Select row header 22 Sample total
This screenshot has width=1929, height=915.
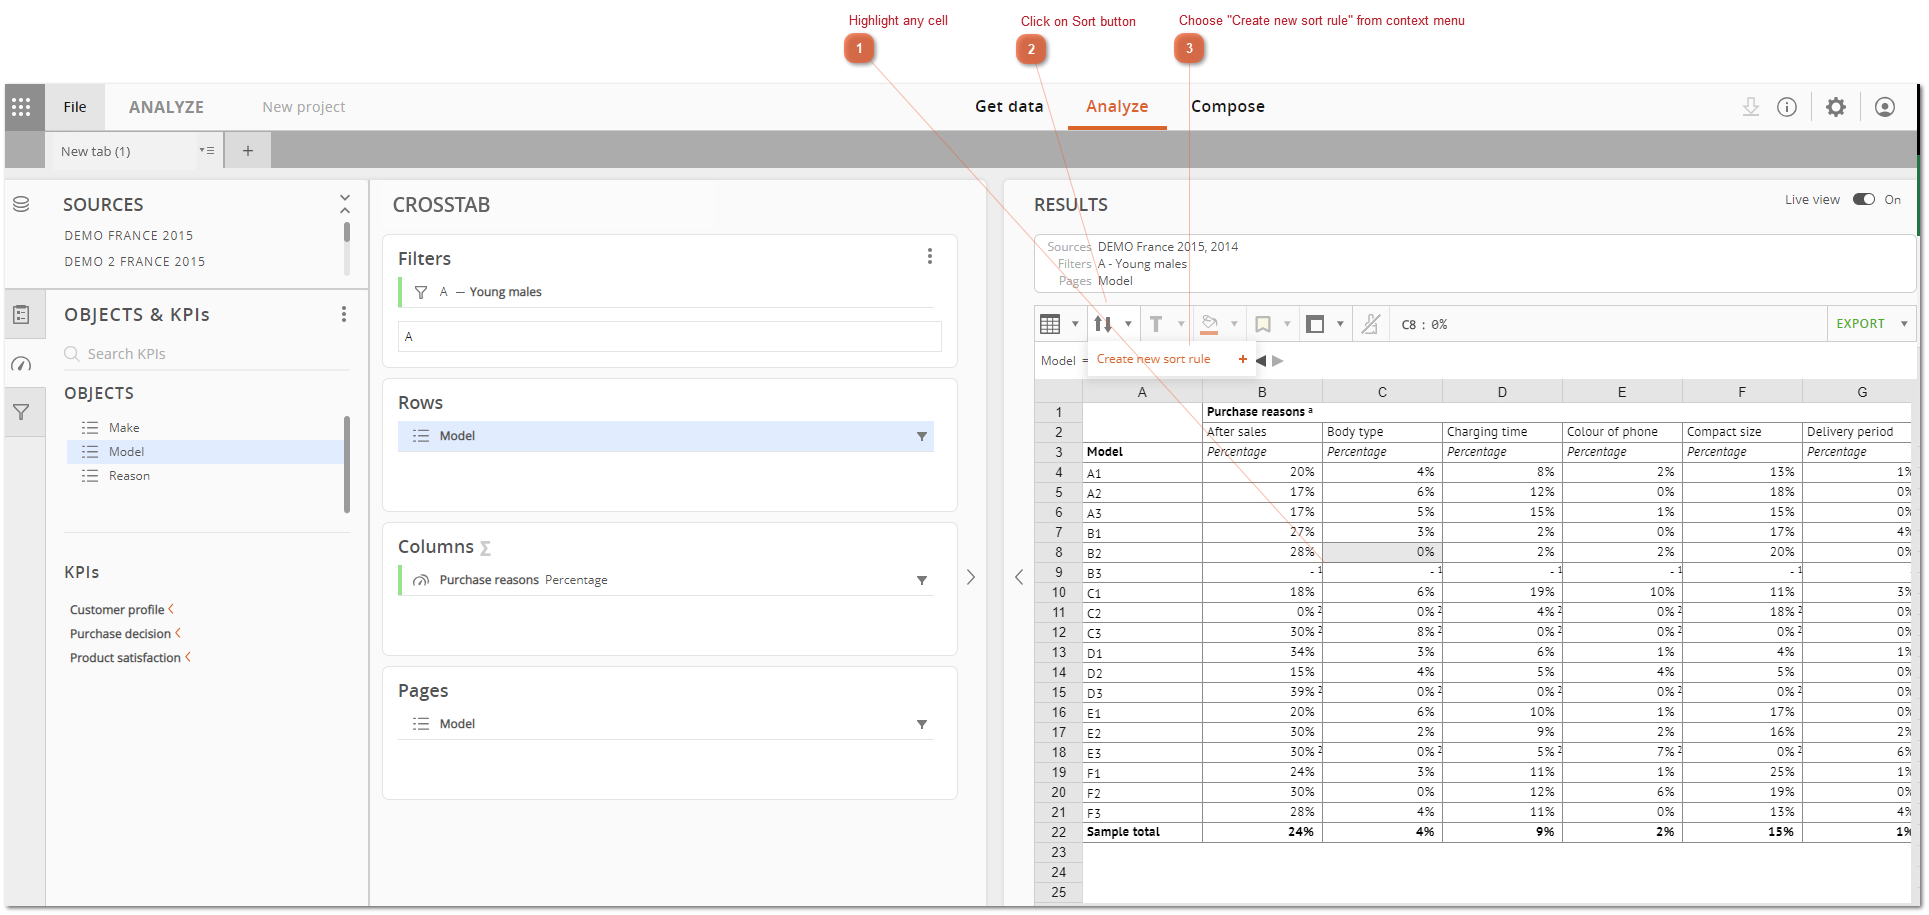pos(1059,832)
